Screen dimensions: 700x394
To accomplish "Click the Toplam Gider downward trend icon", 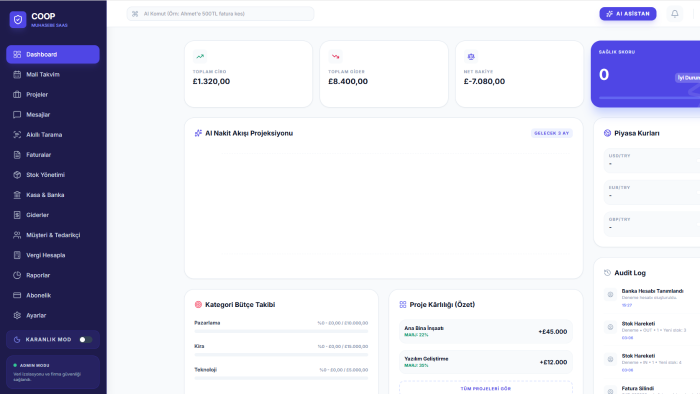I will coord(335,57).
